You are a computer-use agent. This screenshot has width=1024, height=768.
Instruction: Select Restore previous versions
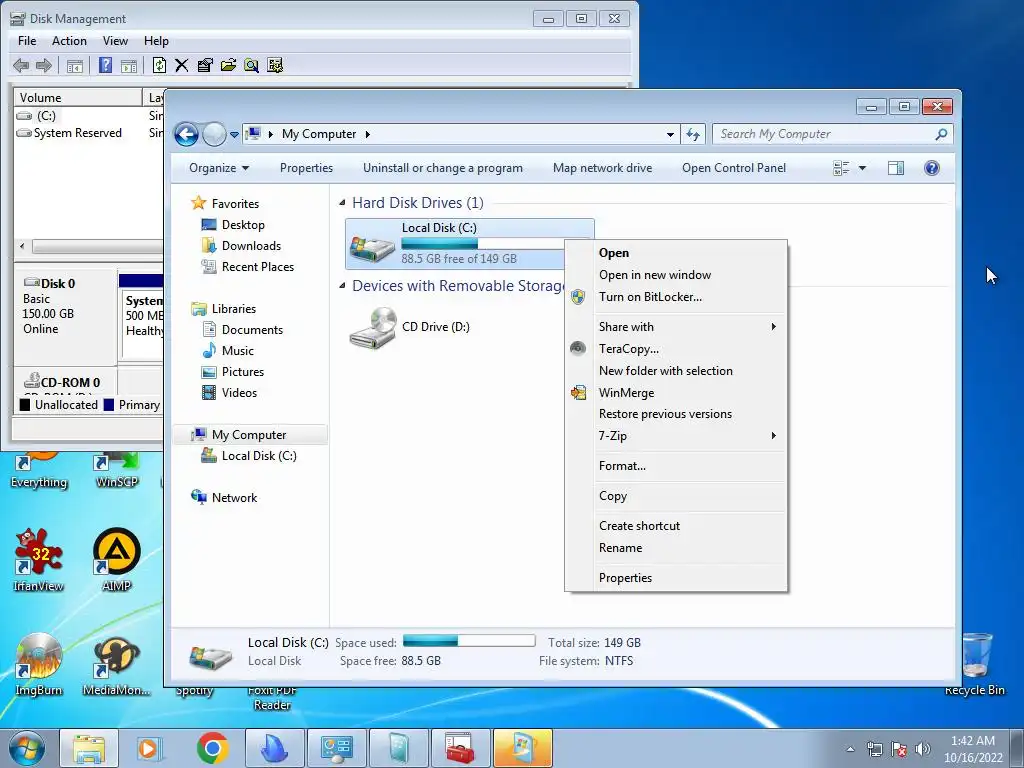[x=677, y=414]
